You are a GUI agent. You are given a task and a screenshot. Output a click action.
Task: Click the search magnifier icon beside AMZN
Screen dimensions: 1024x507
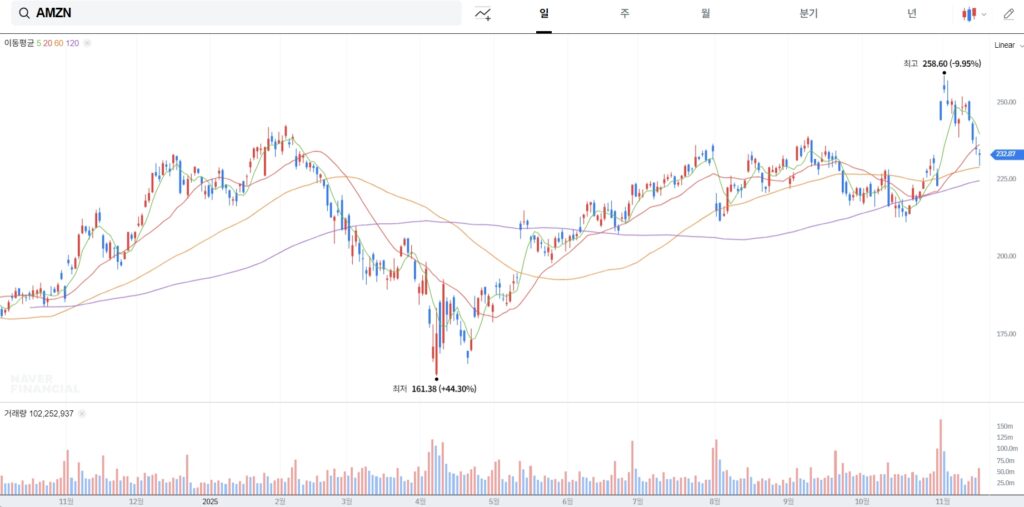(24, 13)
